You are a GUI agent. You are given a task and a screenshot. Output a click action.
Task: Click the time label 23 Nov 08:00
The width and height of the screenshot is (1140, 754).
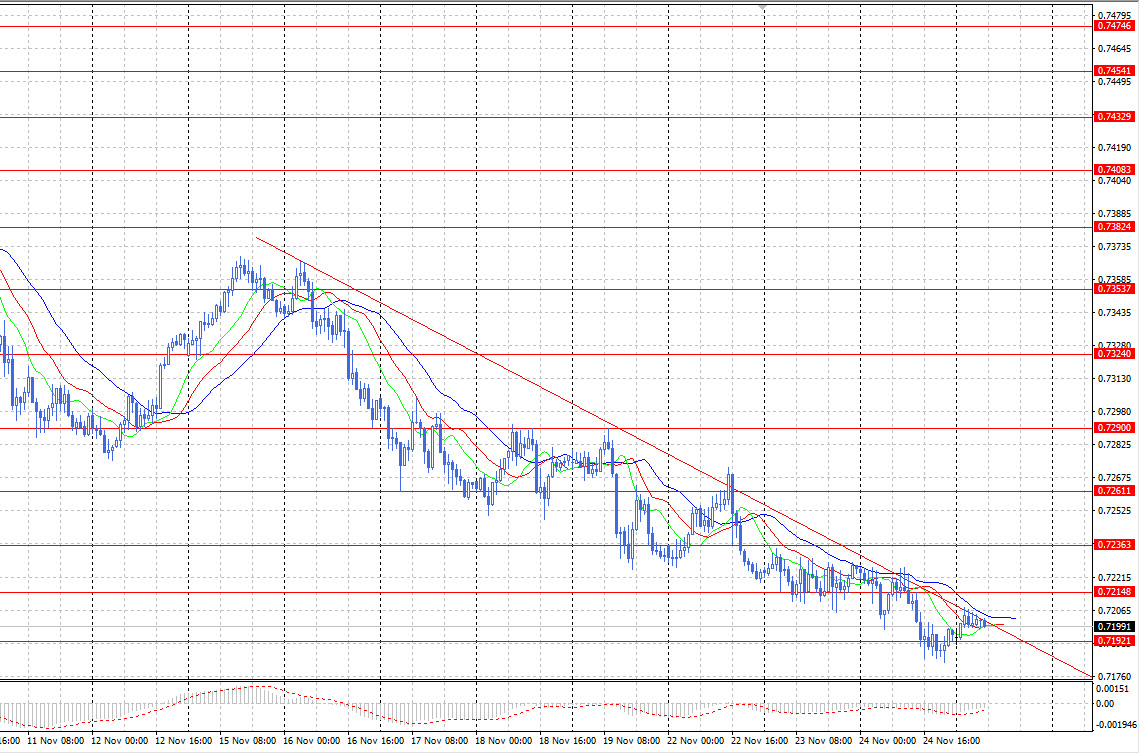pos(823,741)
